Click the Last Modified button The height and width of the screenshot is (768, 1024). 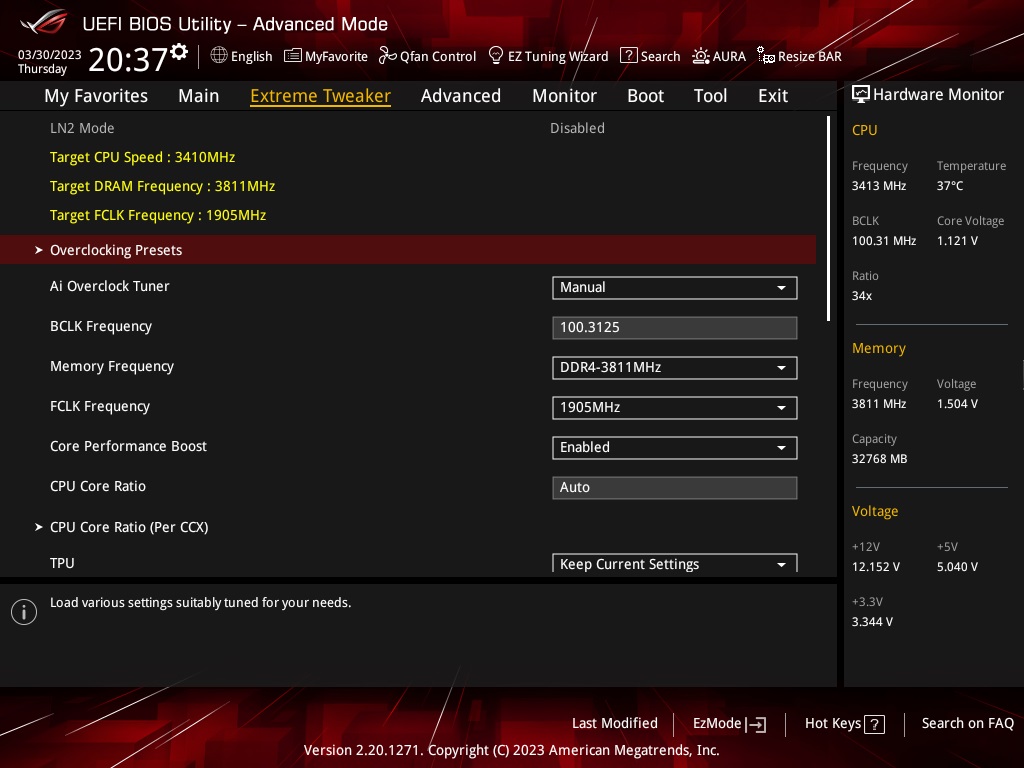(615, 724)
